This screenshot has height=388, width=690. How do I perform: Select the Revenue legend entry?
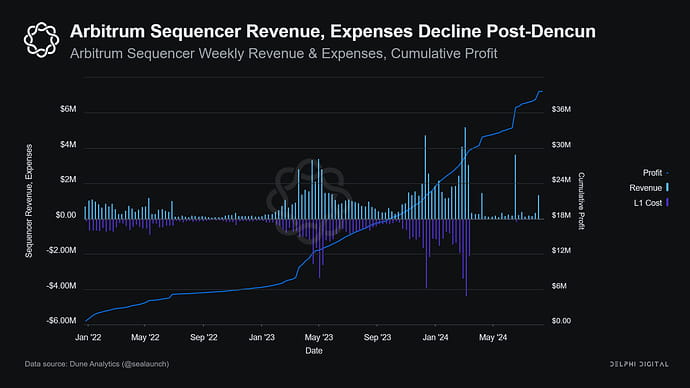tap(649, 188)
